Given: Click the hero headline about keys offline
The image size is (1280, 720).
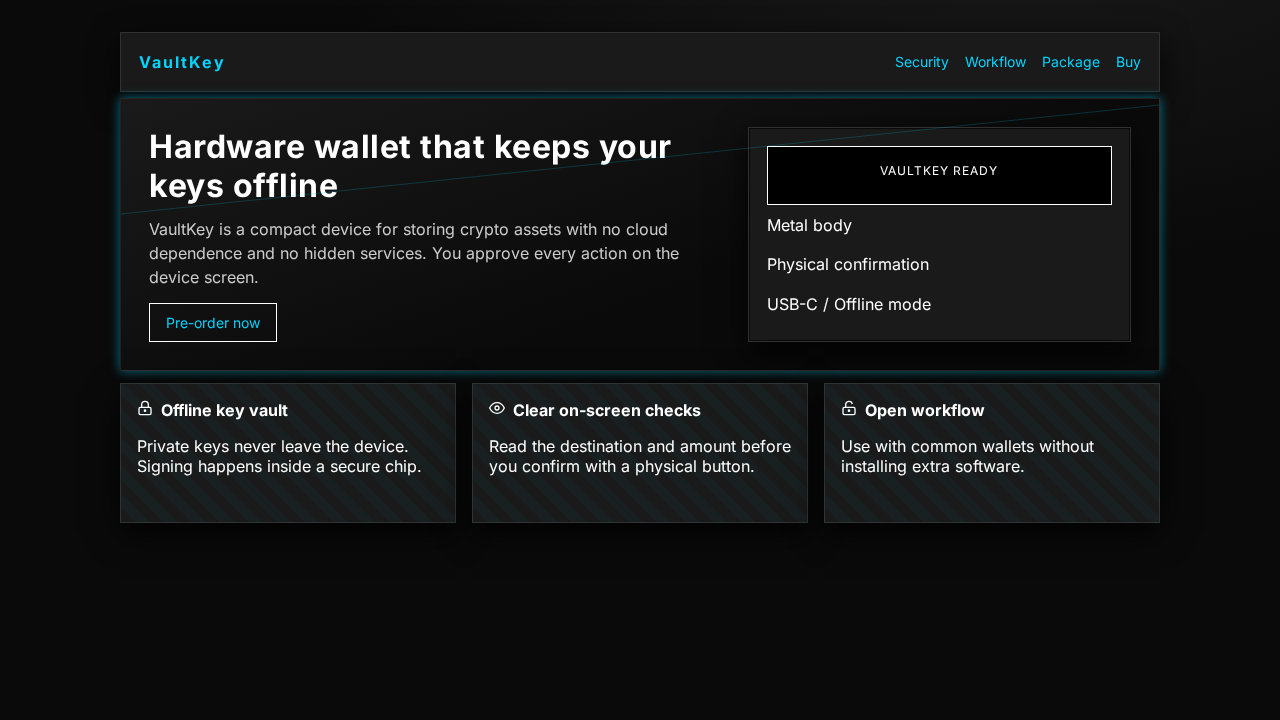Looking at the screenshot, I should point(410,166).
